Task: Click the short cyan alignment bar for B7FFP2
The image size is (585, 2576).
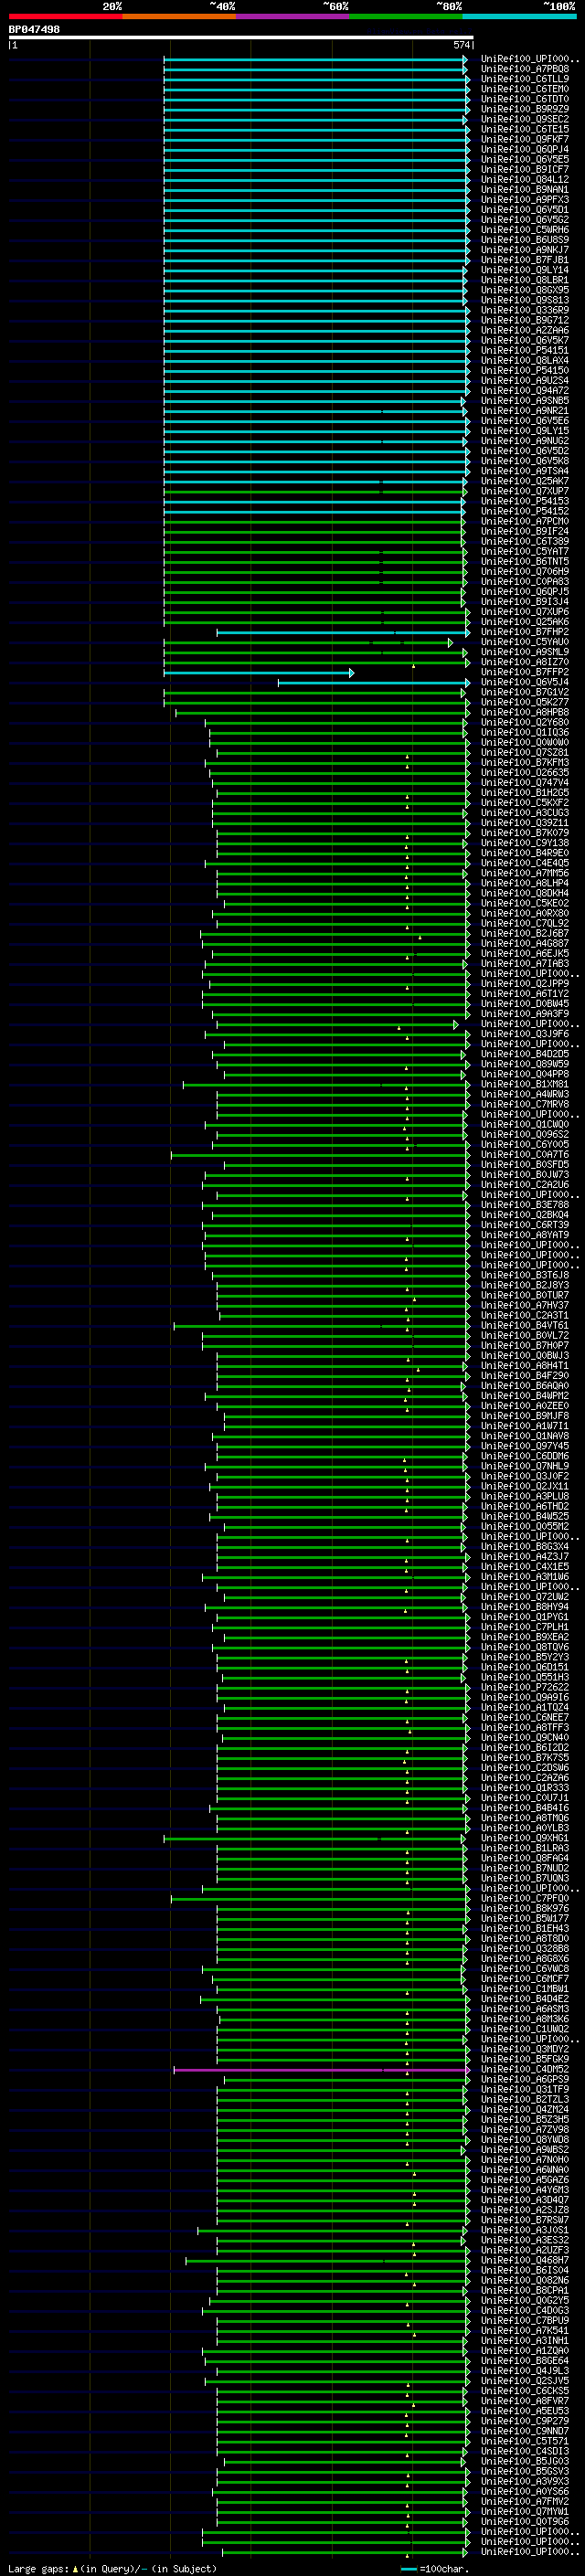Action: 258,673
